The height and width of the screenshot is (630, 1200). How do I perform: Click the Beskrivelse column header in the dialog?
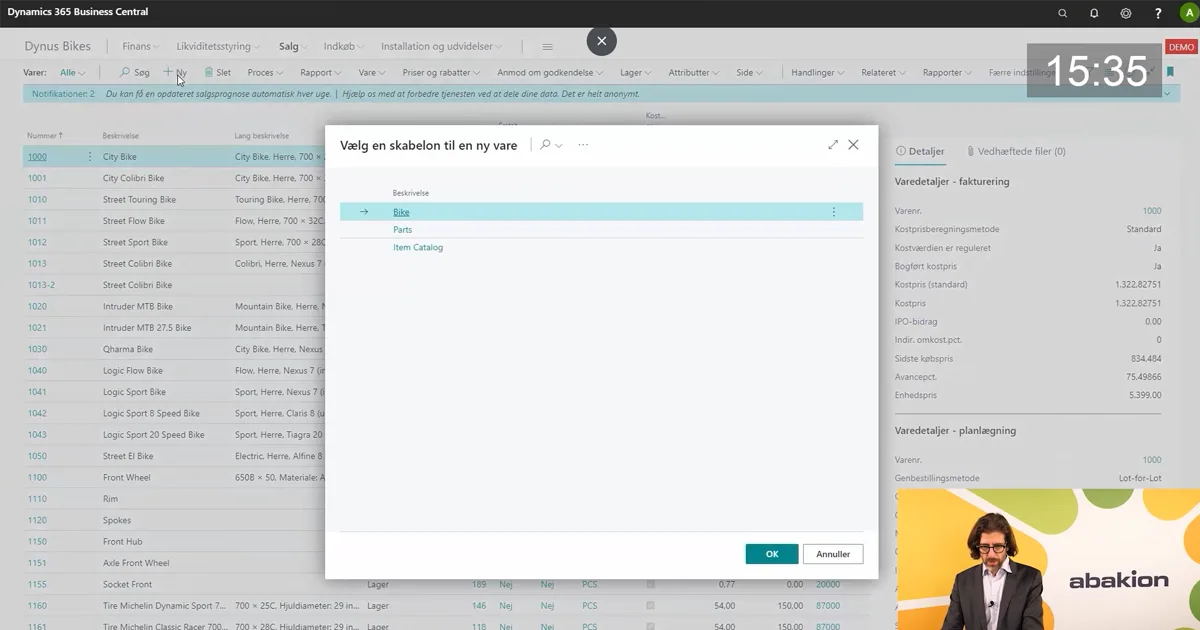[x=411, y=193]
